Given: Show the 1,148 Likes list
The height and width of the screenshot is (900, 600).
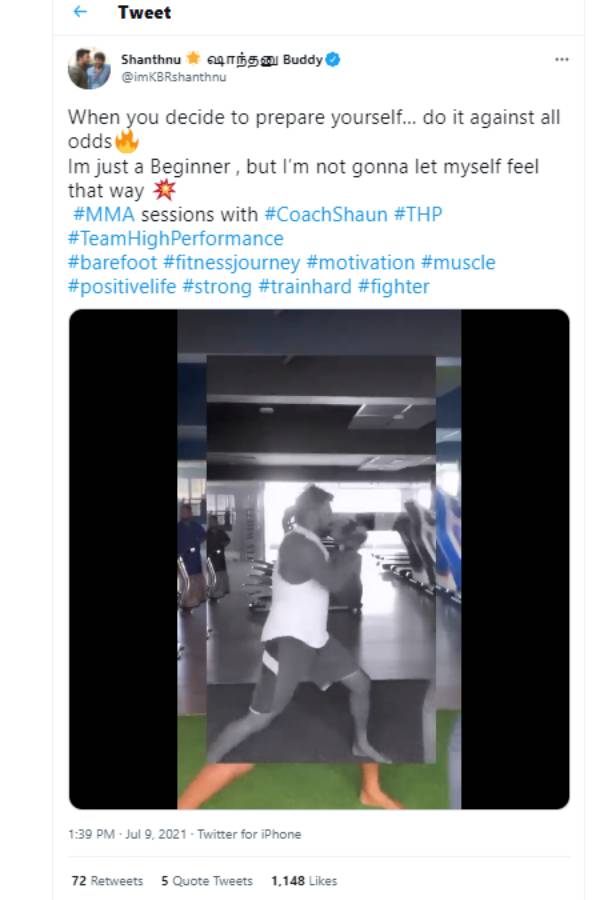Looking at the screenshot, I should coord(303,881).
